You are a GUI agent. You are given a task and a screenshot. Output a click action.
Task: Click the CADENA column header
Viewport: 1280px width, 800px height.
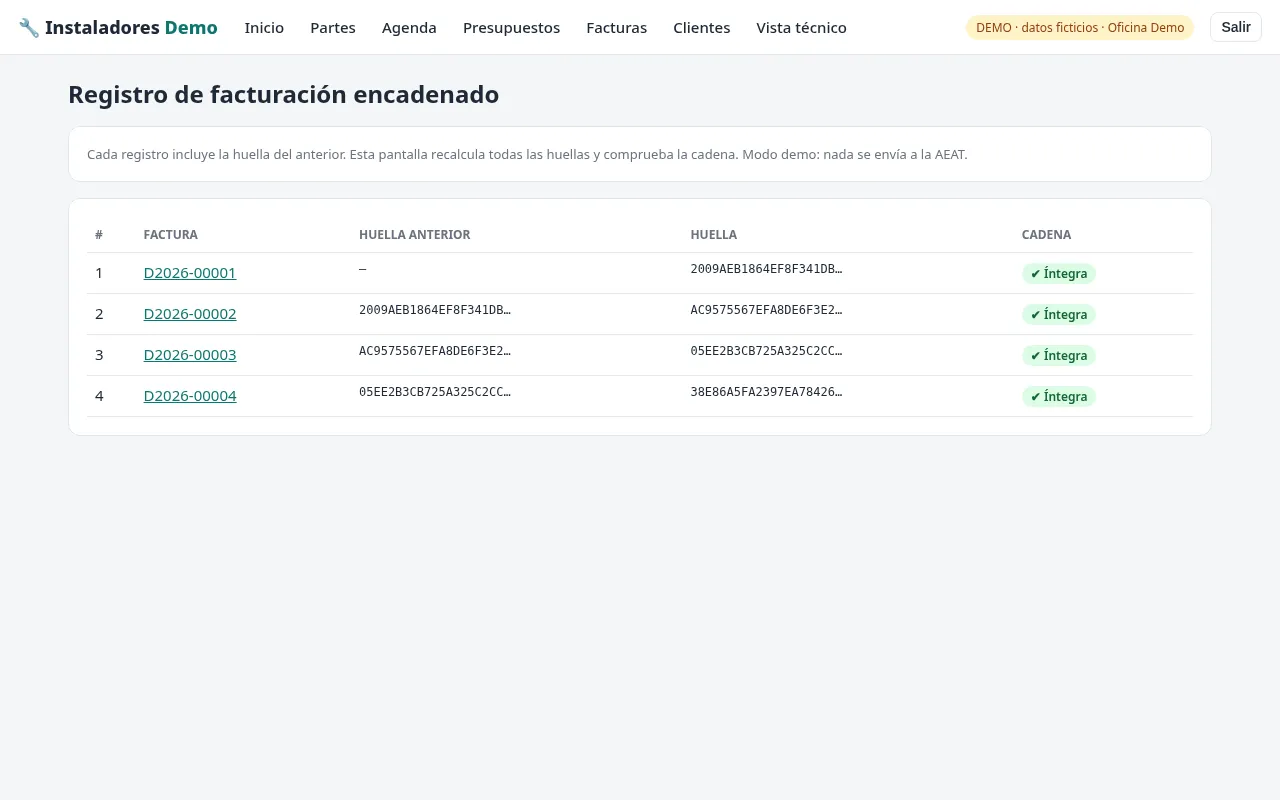pos(1046,235)
